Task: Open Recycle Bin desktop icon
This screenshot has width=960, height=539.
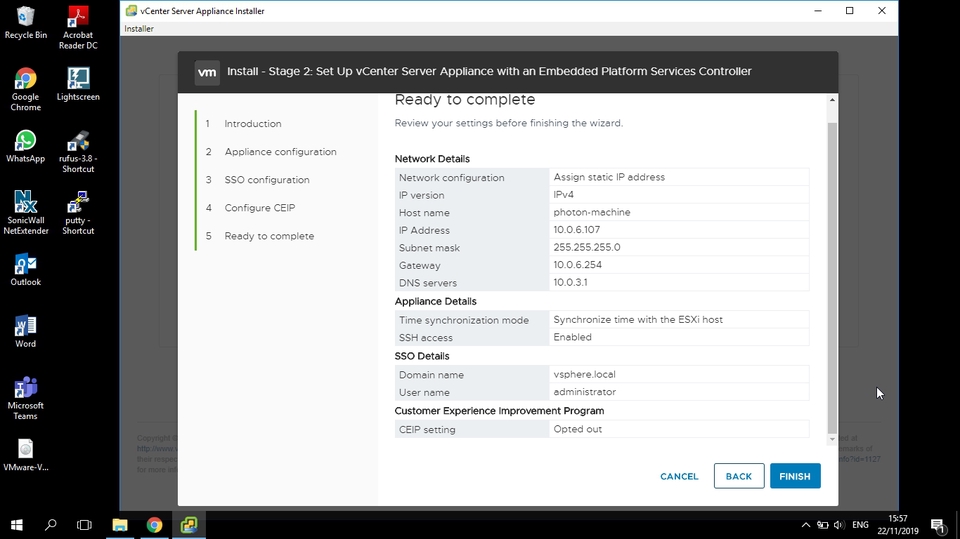Action: [x=26, y=23]
